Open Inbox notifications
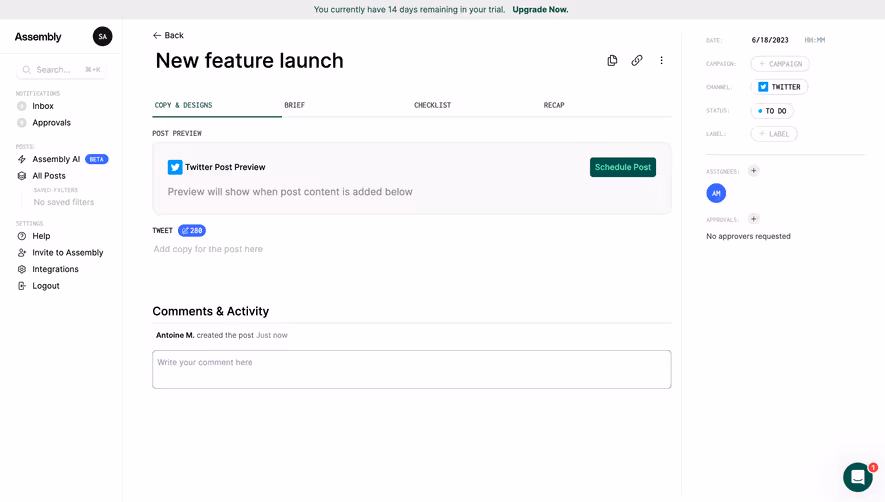 point(43,106)
